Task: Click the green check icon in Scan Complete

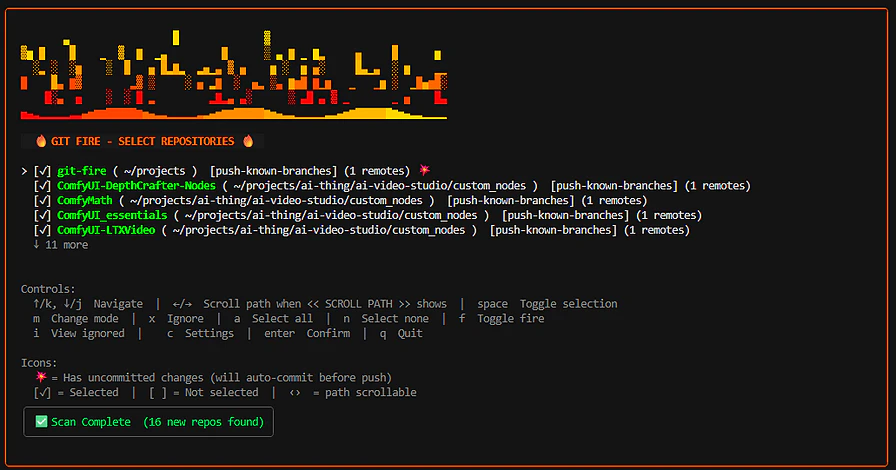Action: 41,422
